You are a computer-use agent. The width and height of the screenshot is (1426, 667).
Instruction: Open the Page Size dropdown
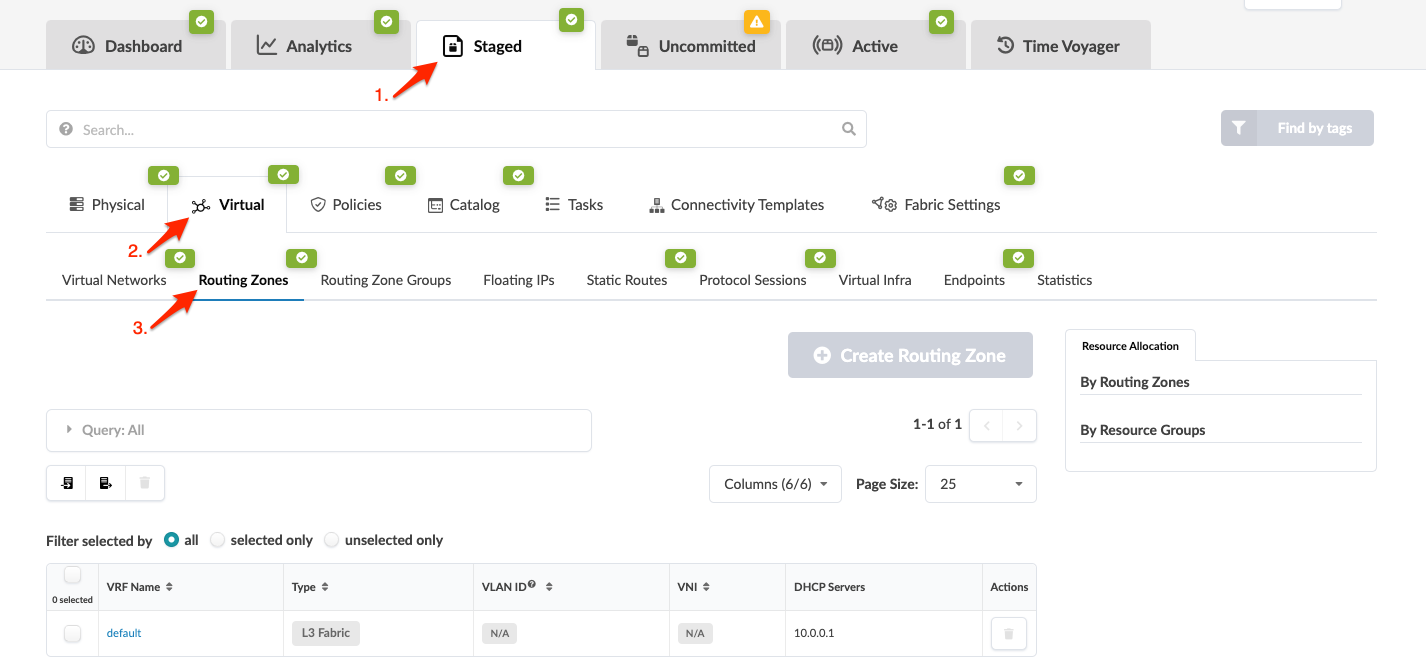980,484
